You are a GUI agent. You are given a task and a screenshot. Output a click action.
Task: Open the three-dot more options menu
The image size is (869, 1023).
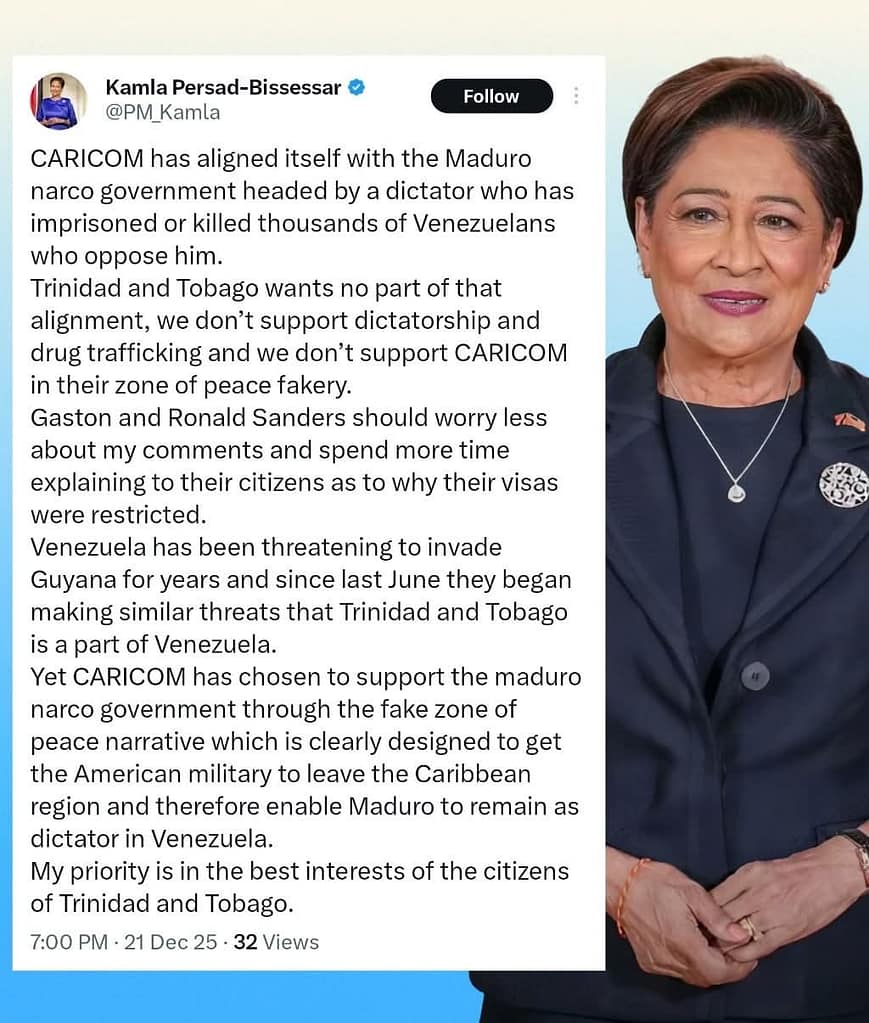(576, 96)
